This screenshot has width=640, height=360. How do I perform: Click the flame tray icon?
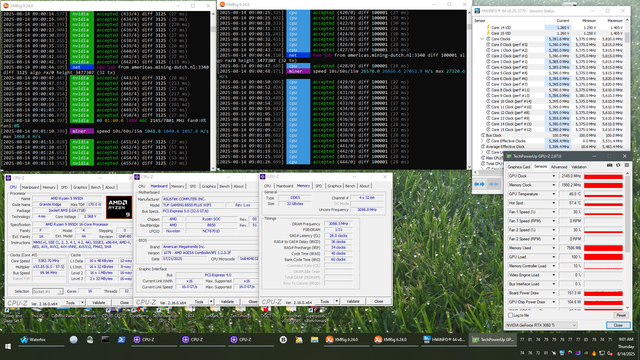tap(593, 353)
